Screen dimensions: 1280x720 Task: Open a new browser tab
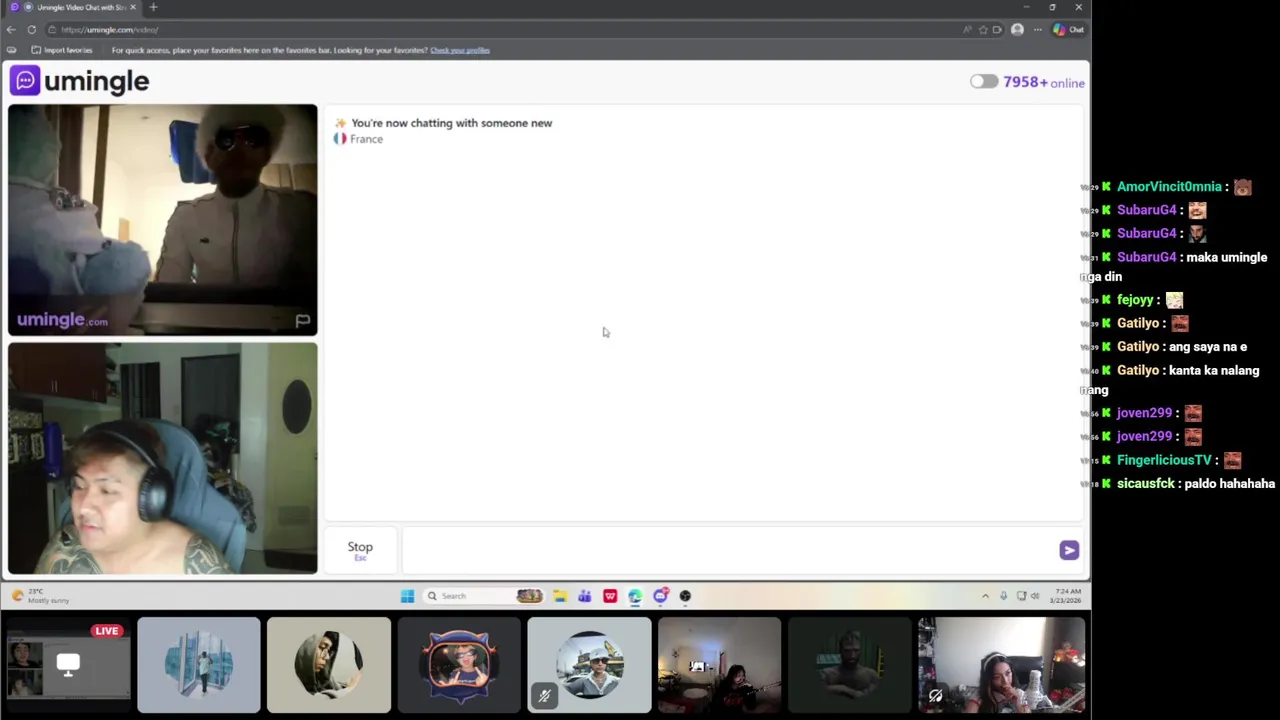[x=153, y=7]
